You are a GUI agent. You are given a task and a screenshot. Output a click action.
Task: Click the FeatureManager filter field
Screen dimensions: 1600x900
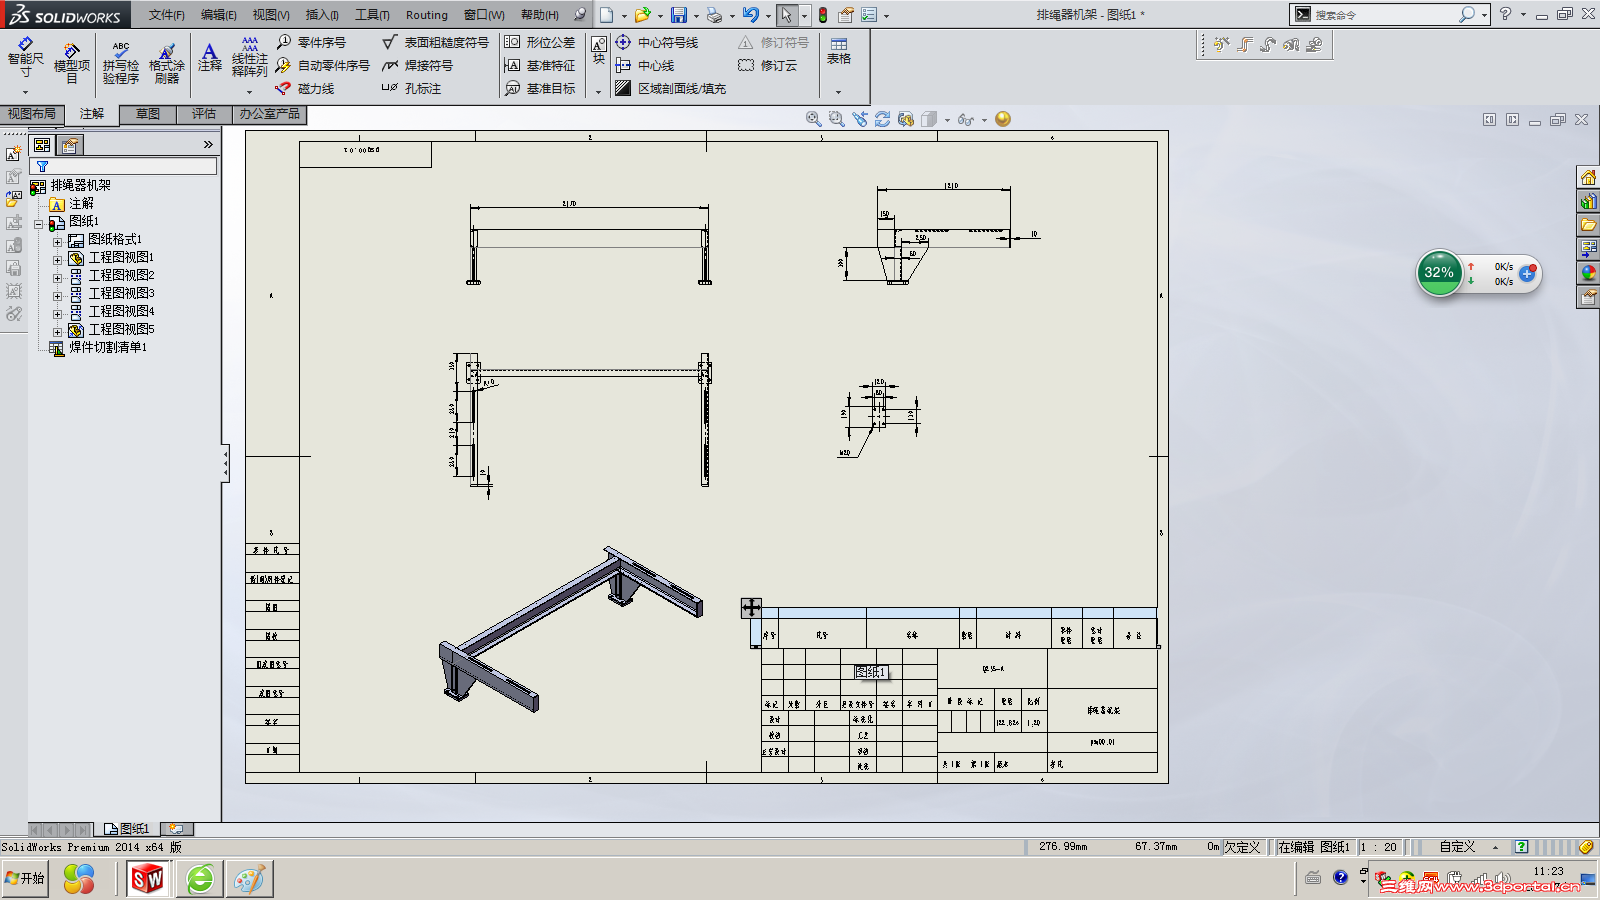(x=124, y=166)
